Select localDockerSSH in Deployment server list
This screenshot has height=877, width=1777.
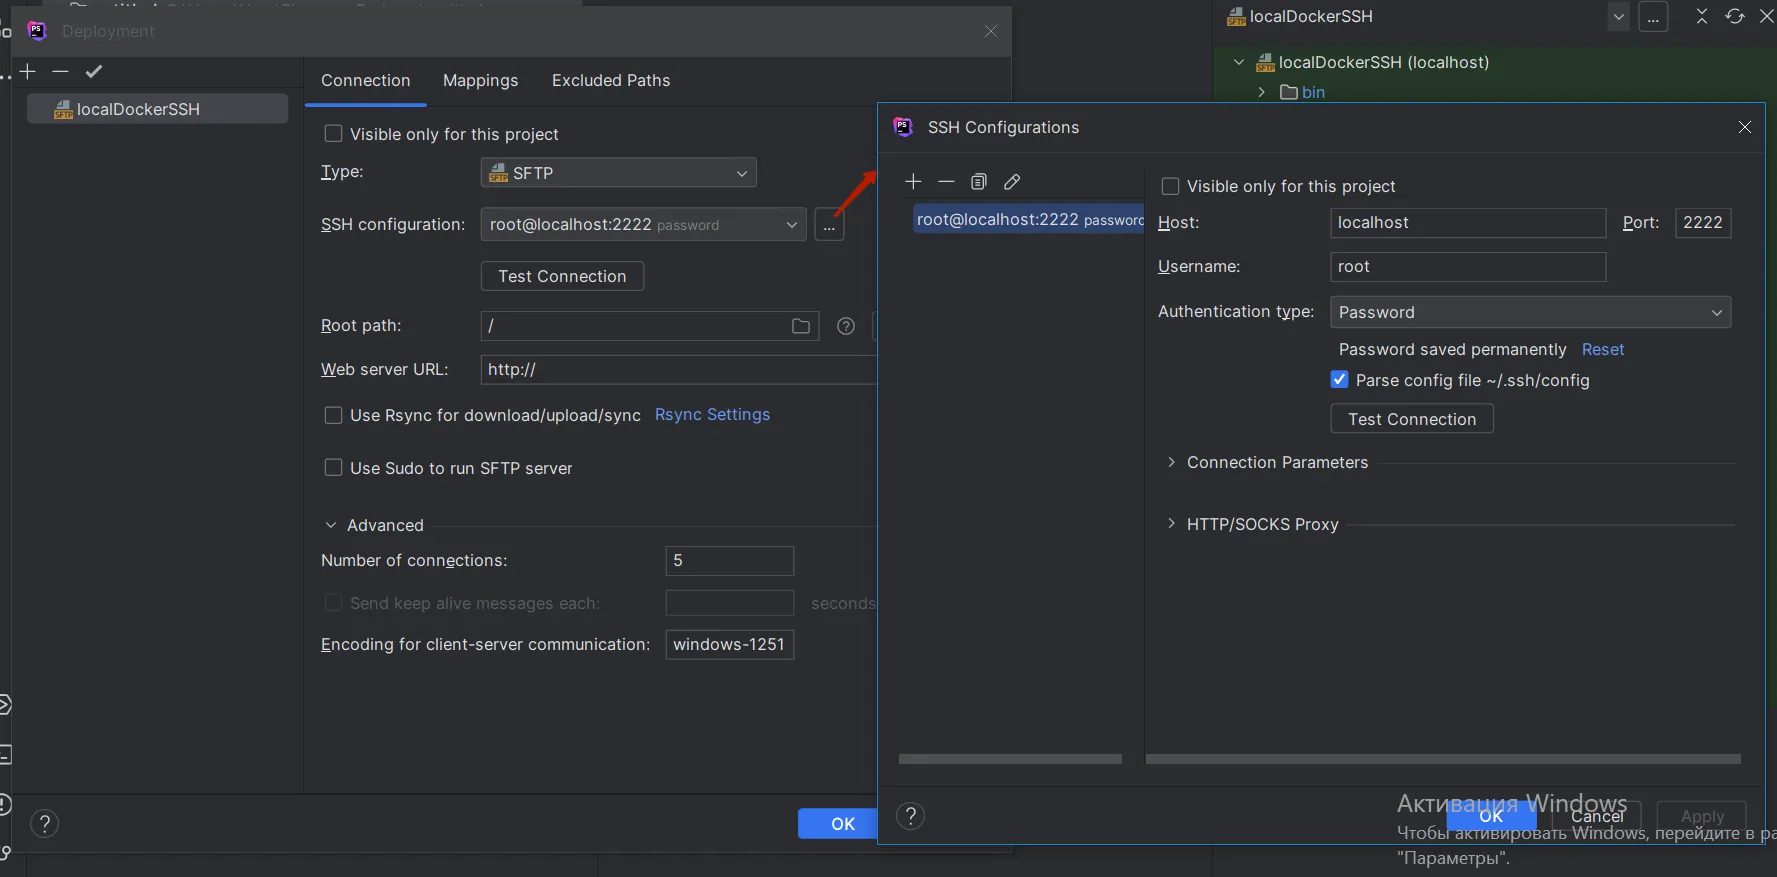pyautogui.click(x=158, y=109)
